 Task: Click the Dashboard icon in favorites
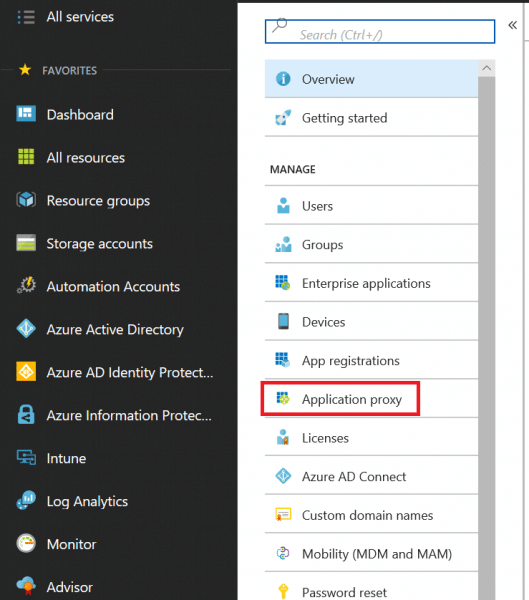click(x=26, y=114)
